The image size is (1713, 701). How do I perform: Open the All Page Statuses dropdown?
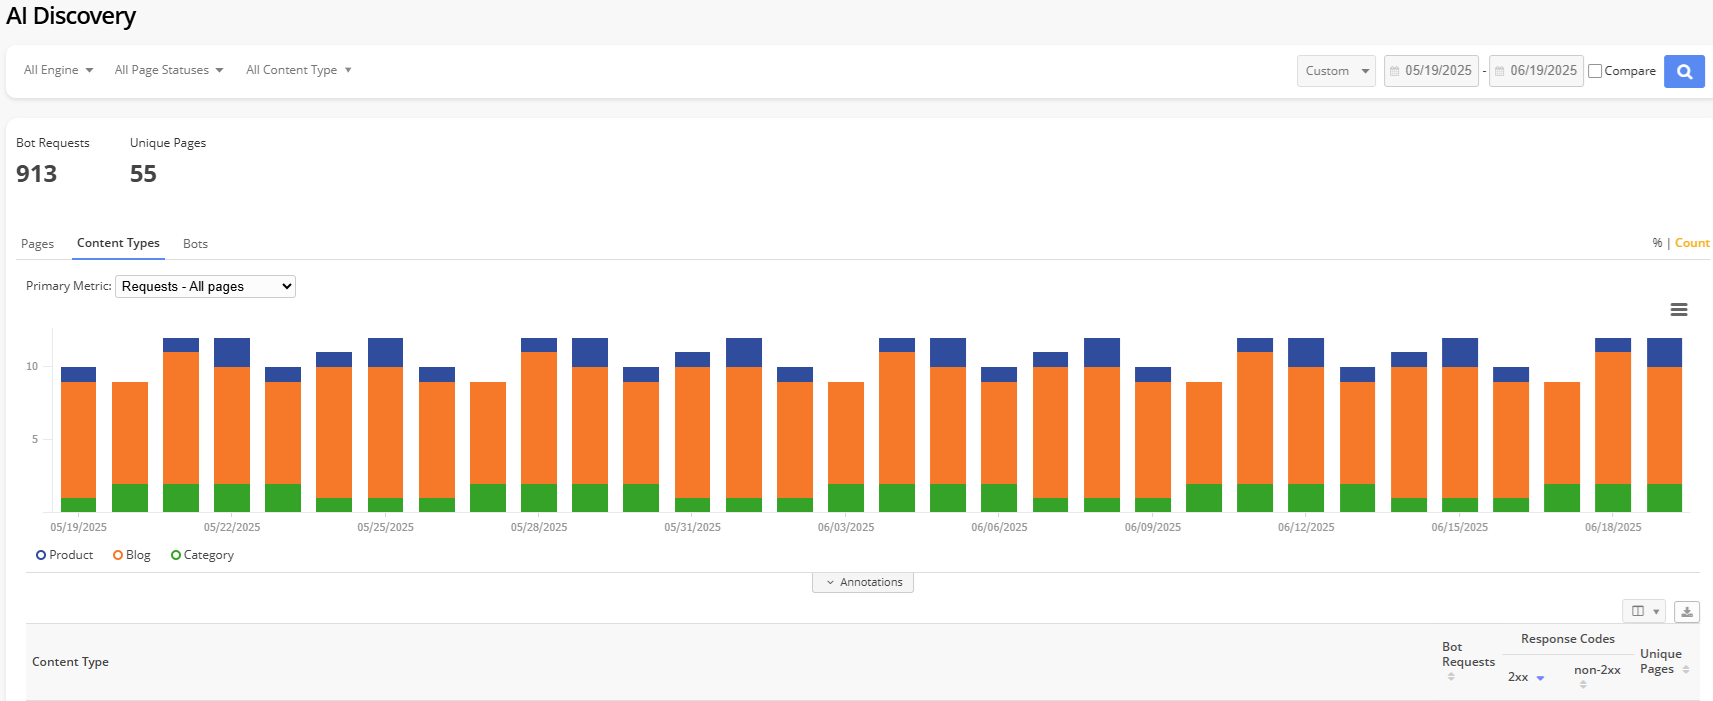click(x=168, y=70)
